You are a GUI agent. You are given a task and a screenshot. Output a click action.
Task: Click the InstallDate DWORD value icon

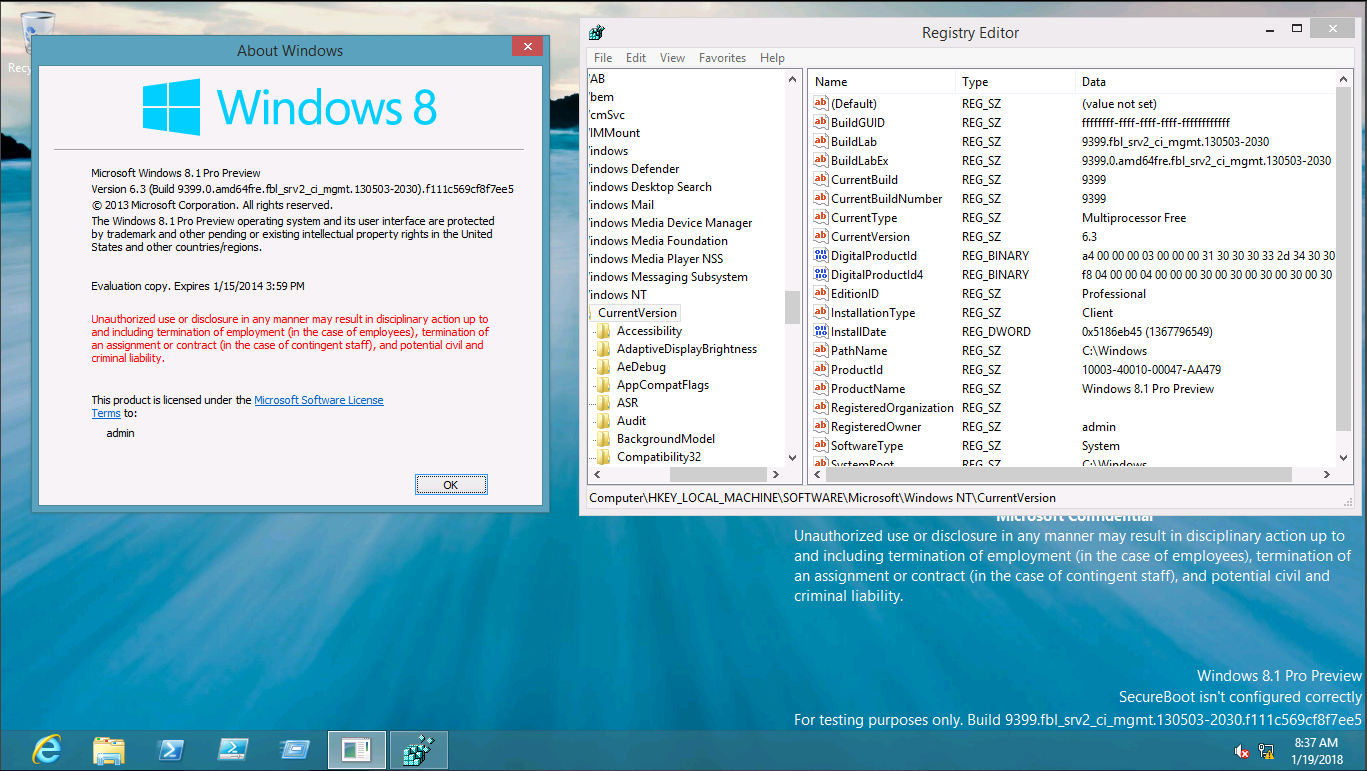click(x=821, y=332)
